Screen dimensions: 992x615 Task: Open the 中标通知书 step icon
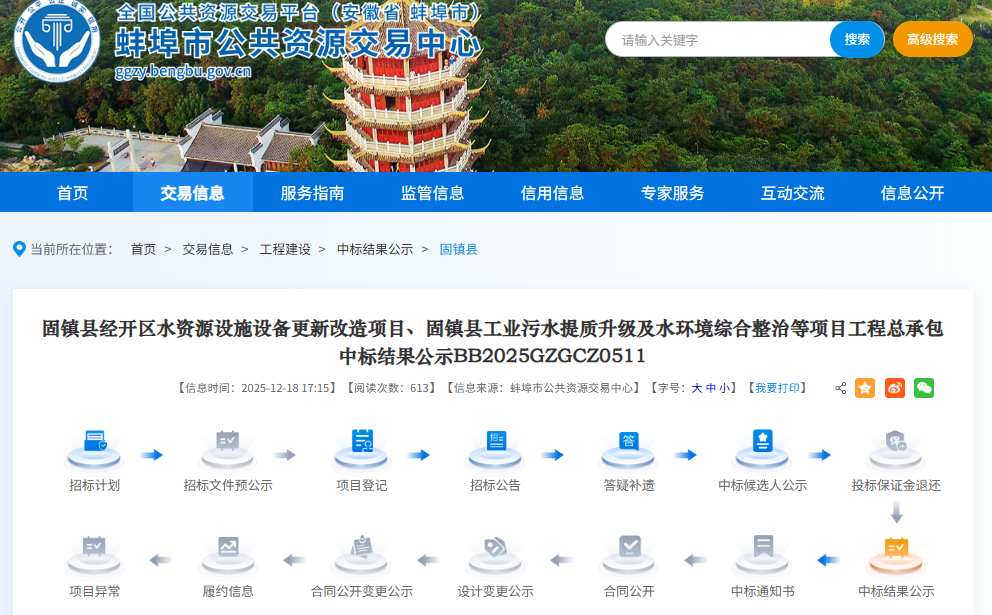[x=762, y=553]
